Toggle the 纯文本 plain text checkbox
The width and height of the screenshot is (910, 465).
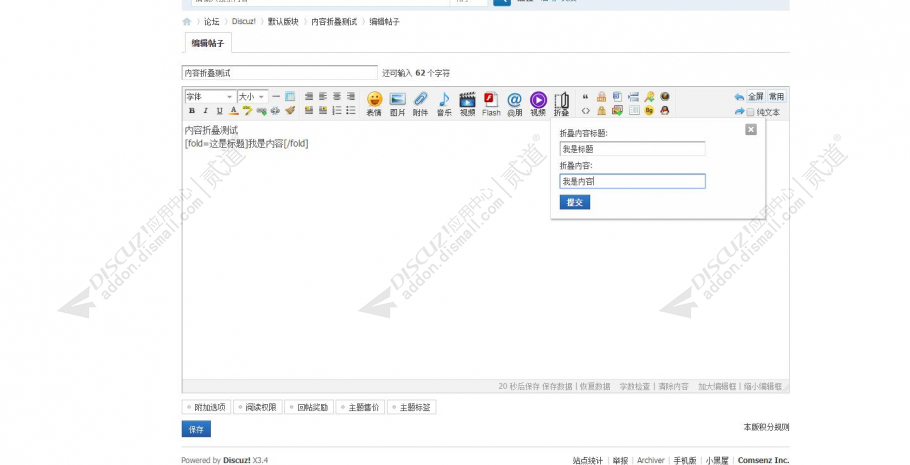(750, 112)
